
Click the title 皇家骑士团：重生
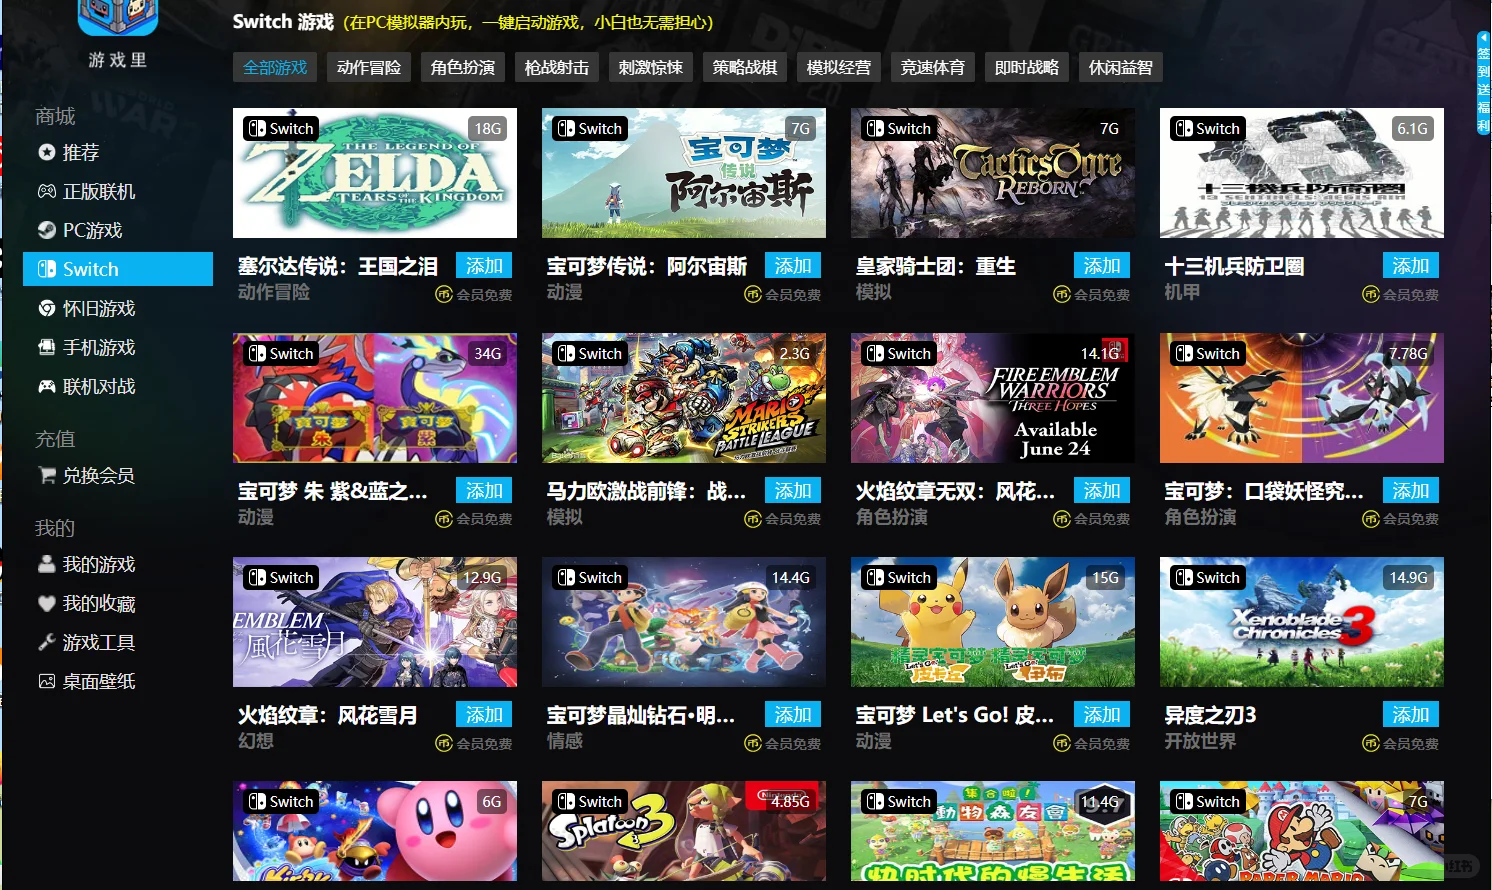tap(936, 266)
